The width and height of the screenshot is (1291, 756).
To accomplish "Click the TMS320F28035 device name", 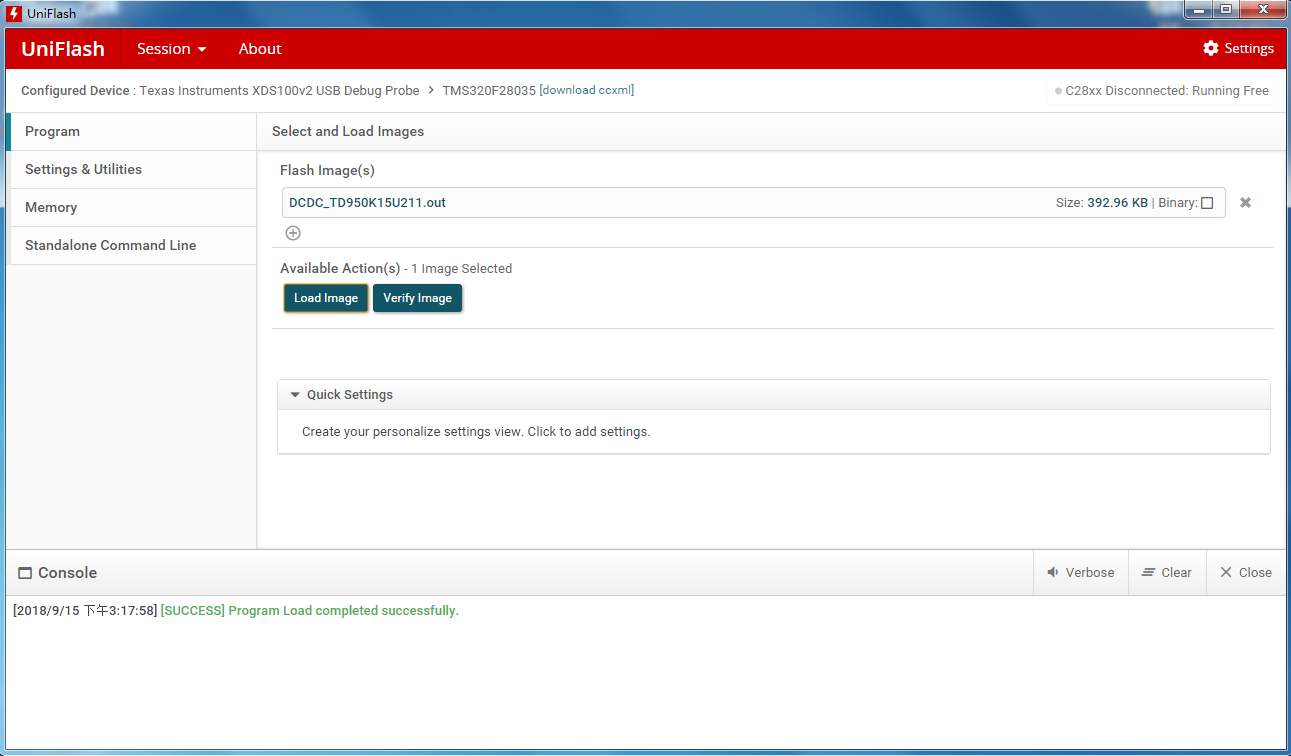I will click(x=489, y=90).
